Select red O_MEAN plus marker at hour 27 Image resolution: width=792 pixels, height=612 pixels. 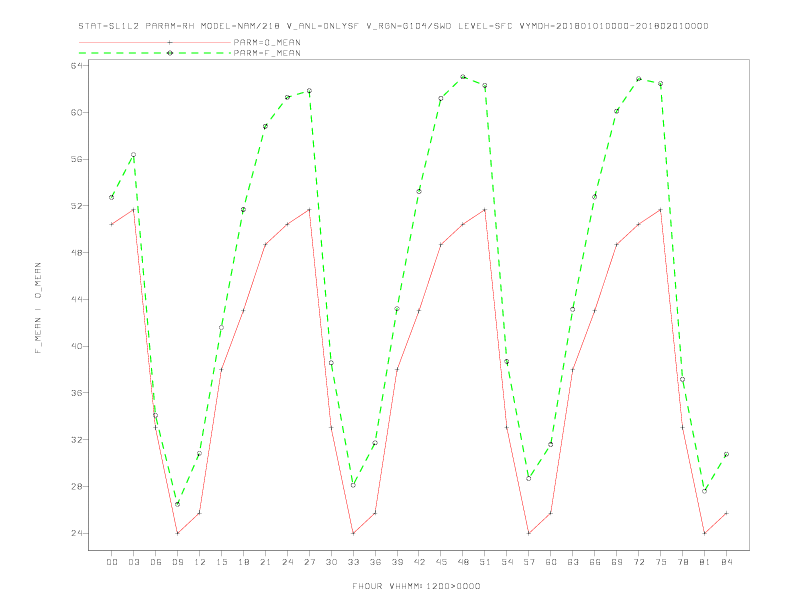click(309, 210)
